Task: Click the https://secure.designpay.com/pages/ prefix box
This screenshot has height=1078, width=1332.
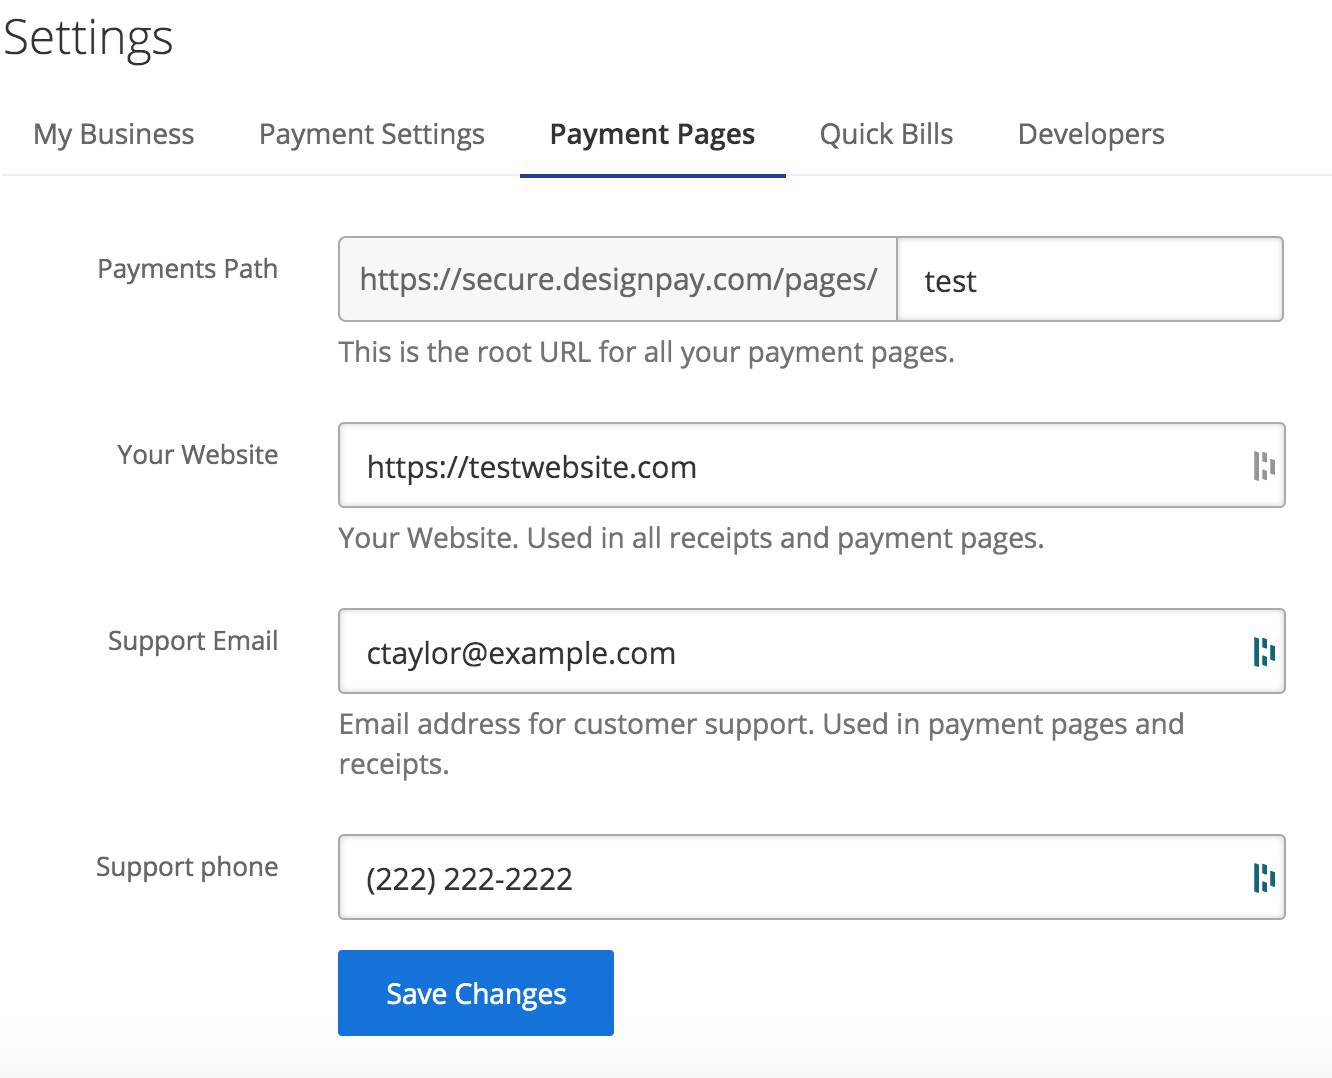Action: (x=618, y=279)
